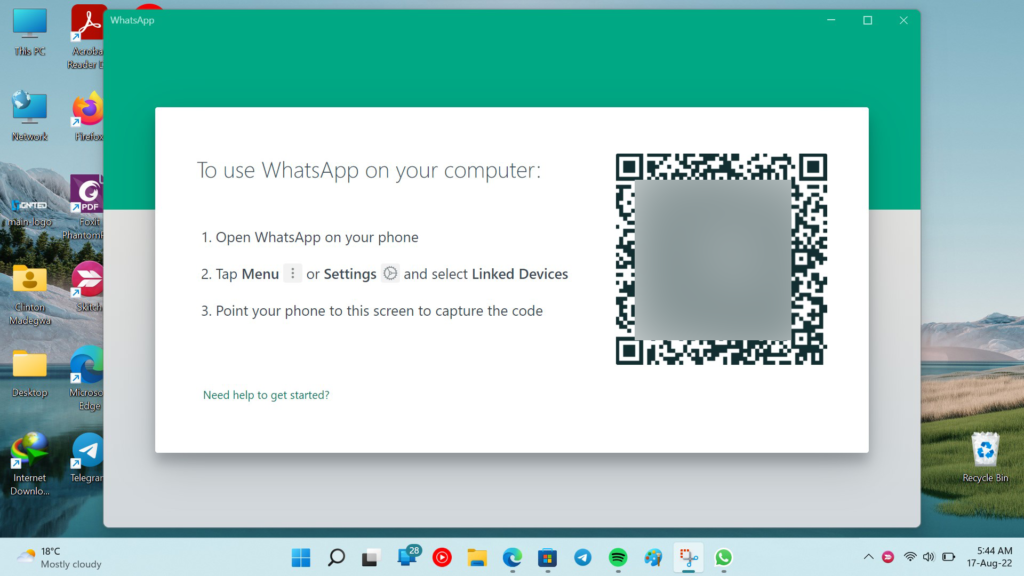
Task: Select the Internet Download Manager desktop shortcut
Action: pyautogui.click(x=30, y=464)
